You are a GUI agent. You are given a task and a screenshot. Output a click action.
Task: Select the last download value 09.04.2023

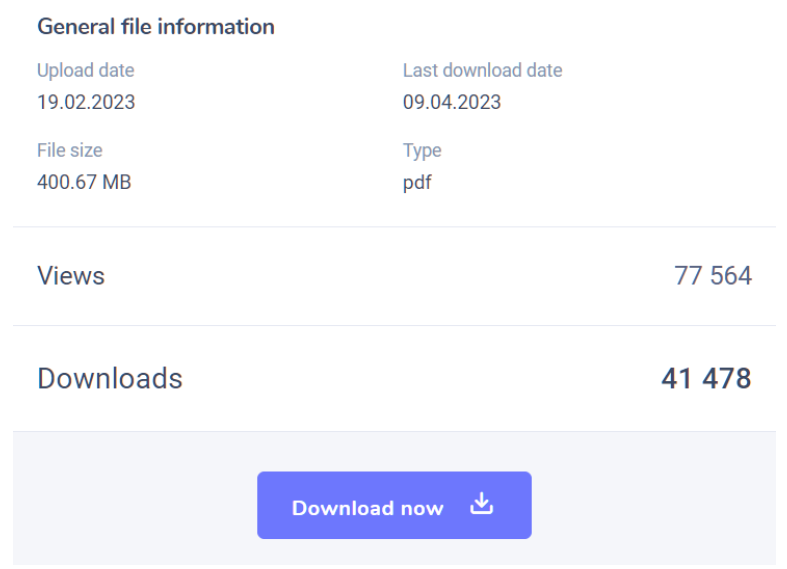coord(452,102)
